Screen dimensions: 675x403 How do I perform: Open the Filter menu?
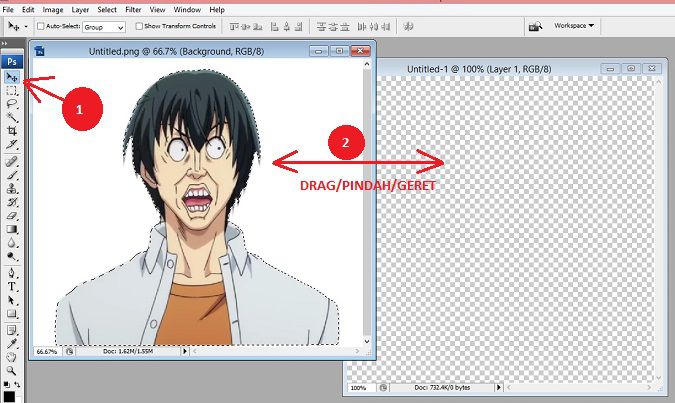click(133, 9)
